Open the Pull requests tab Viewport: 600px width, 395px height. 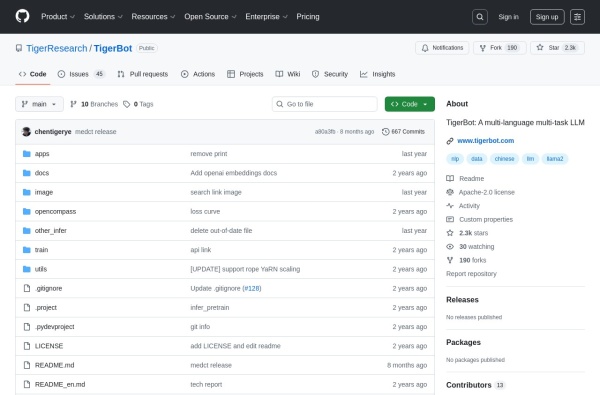click(143, 74)
